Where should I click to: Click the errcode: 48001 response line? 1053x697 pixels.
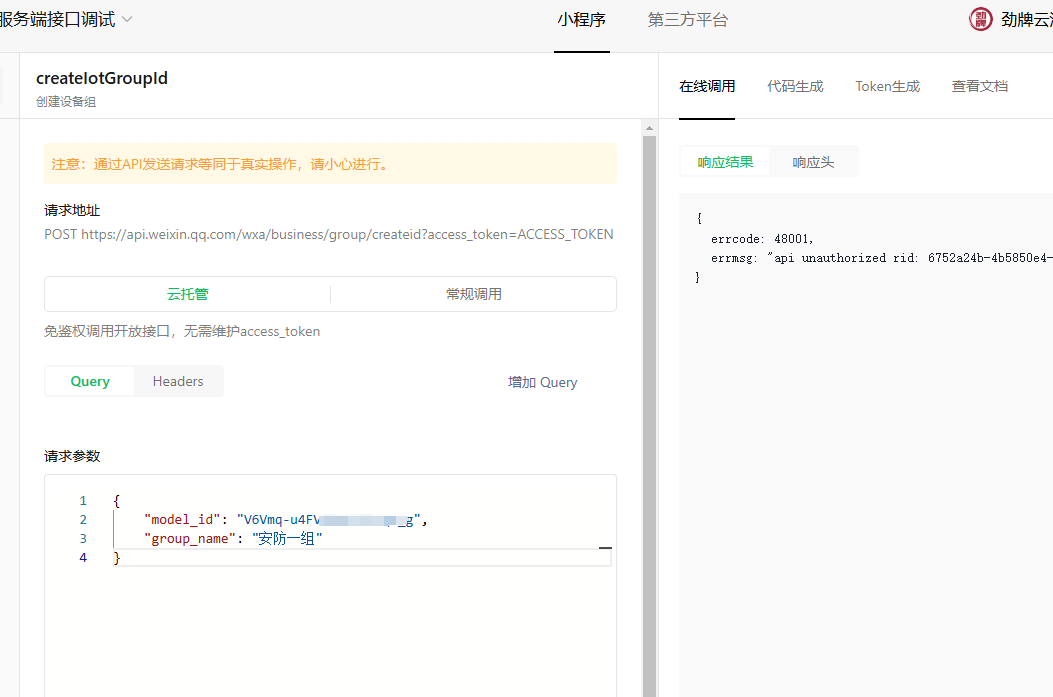point(762,239)
